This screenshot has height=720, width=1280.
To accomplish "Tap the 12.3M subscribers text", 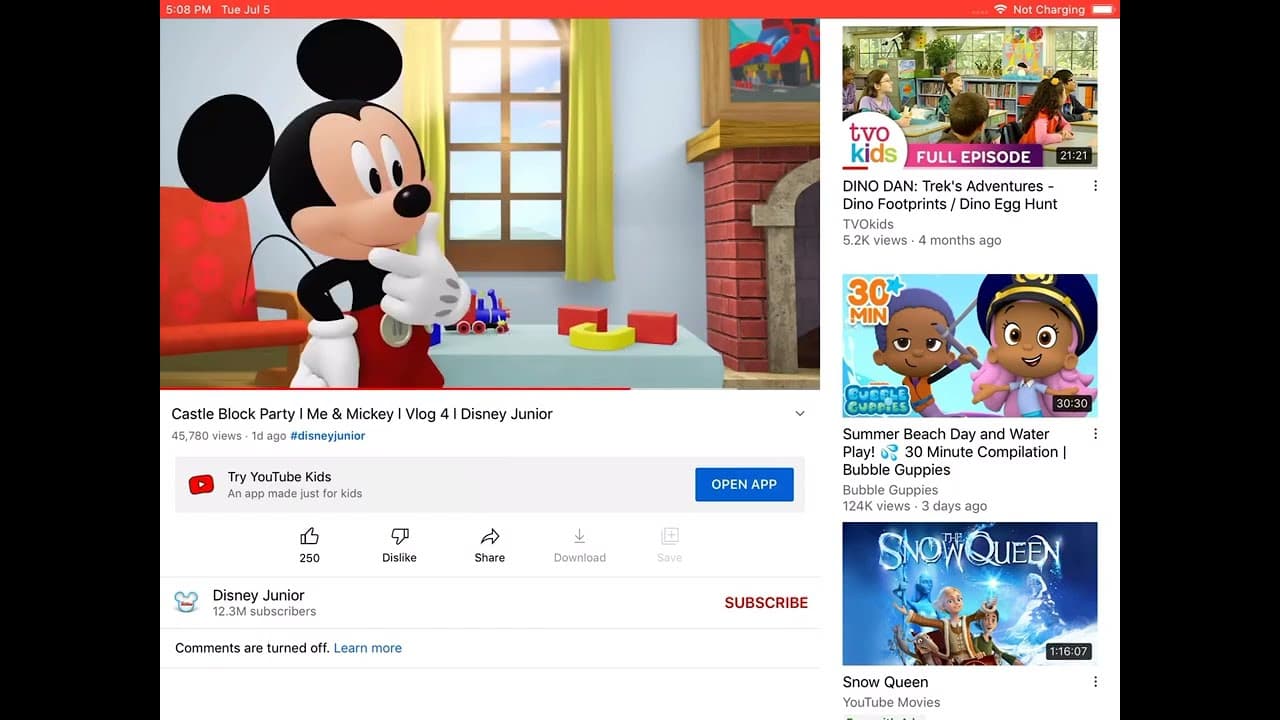I will (x=264, y=611).
